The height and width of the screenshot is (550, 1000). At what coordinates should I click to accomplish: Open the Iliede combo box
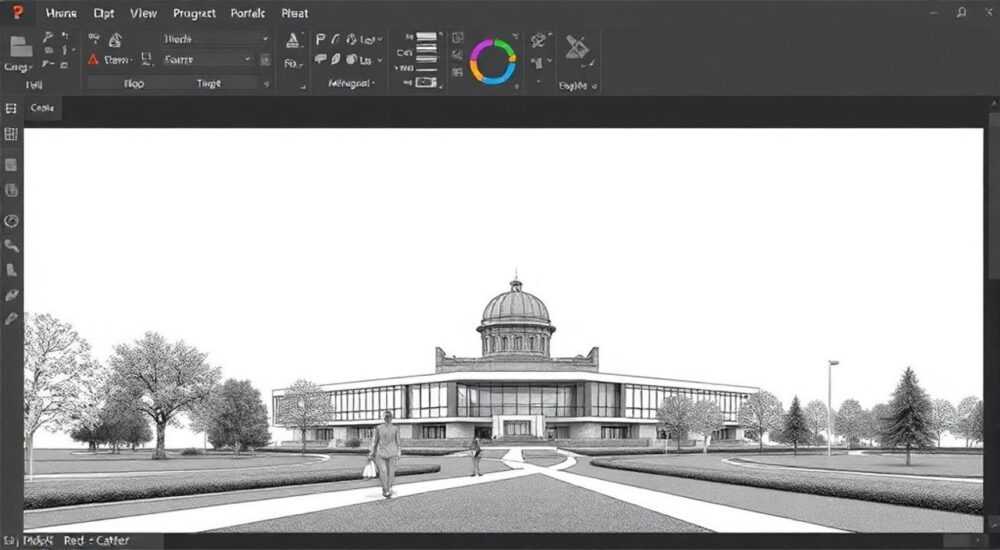point(216,39)
